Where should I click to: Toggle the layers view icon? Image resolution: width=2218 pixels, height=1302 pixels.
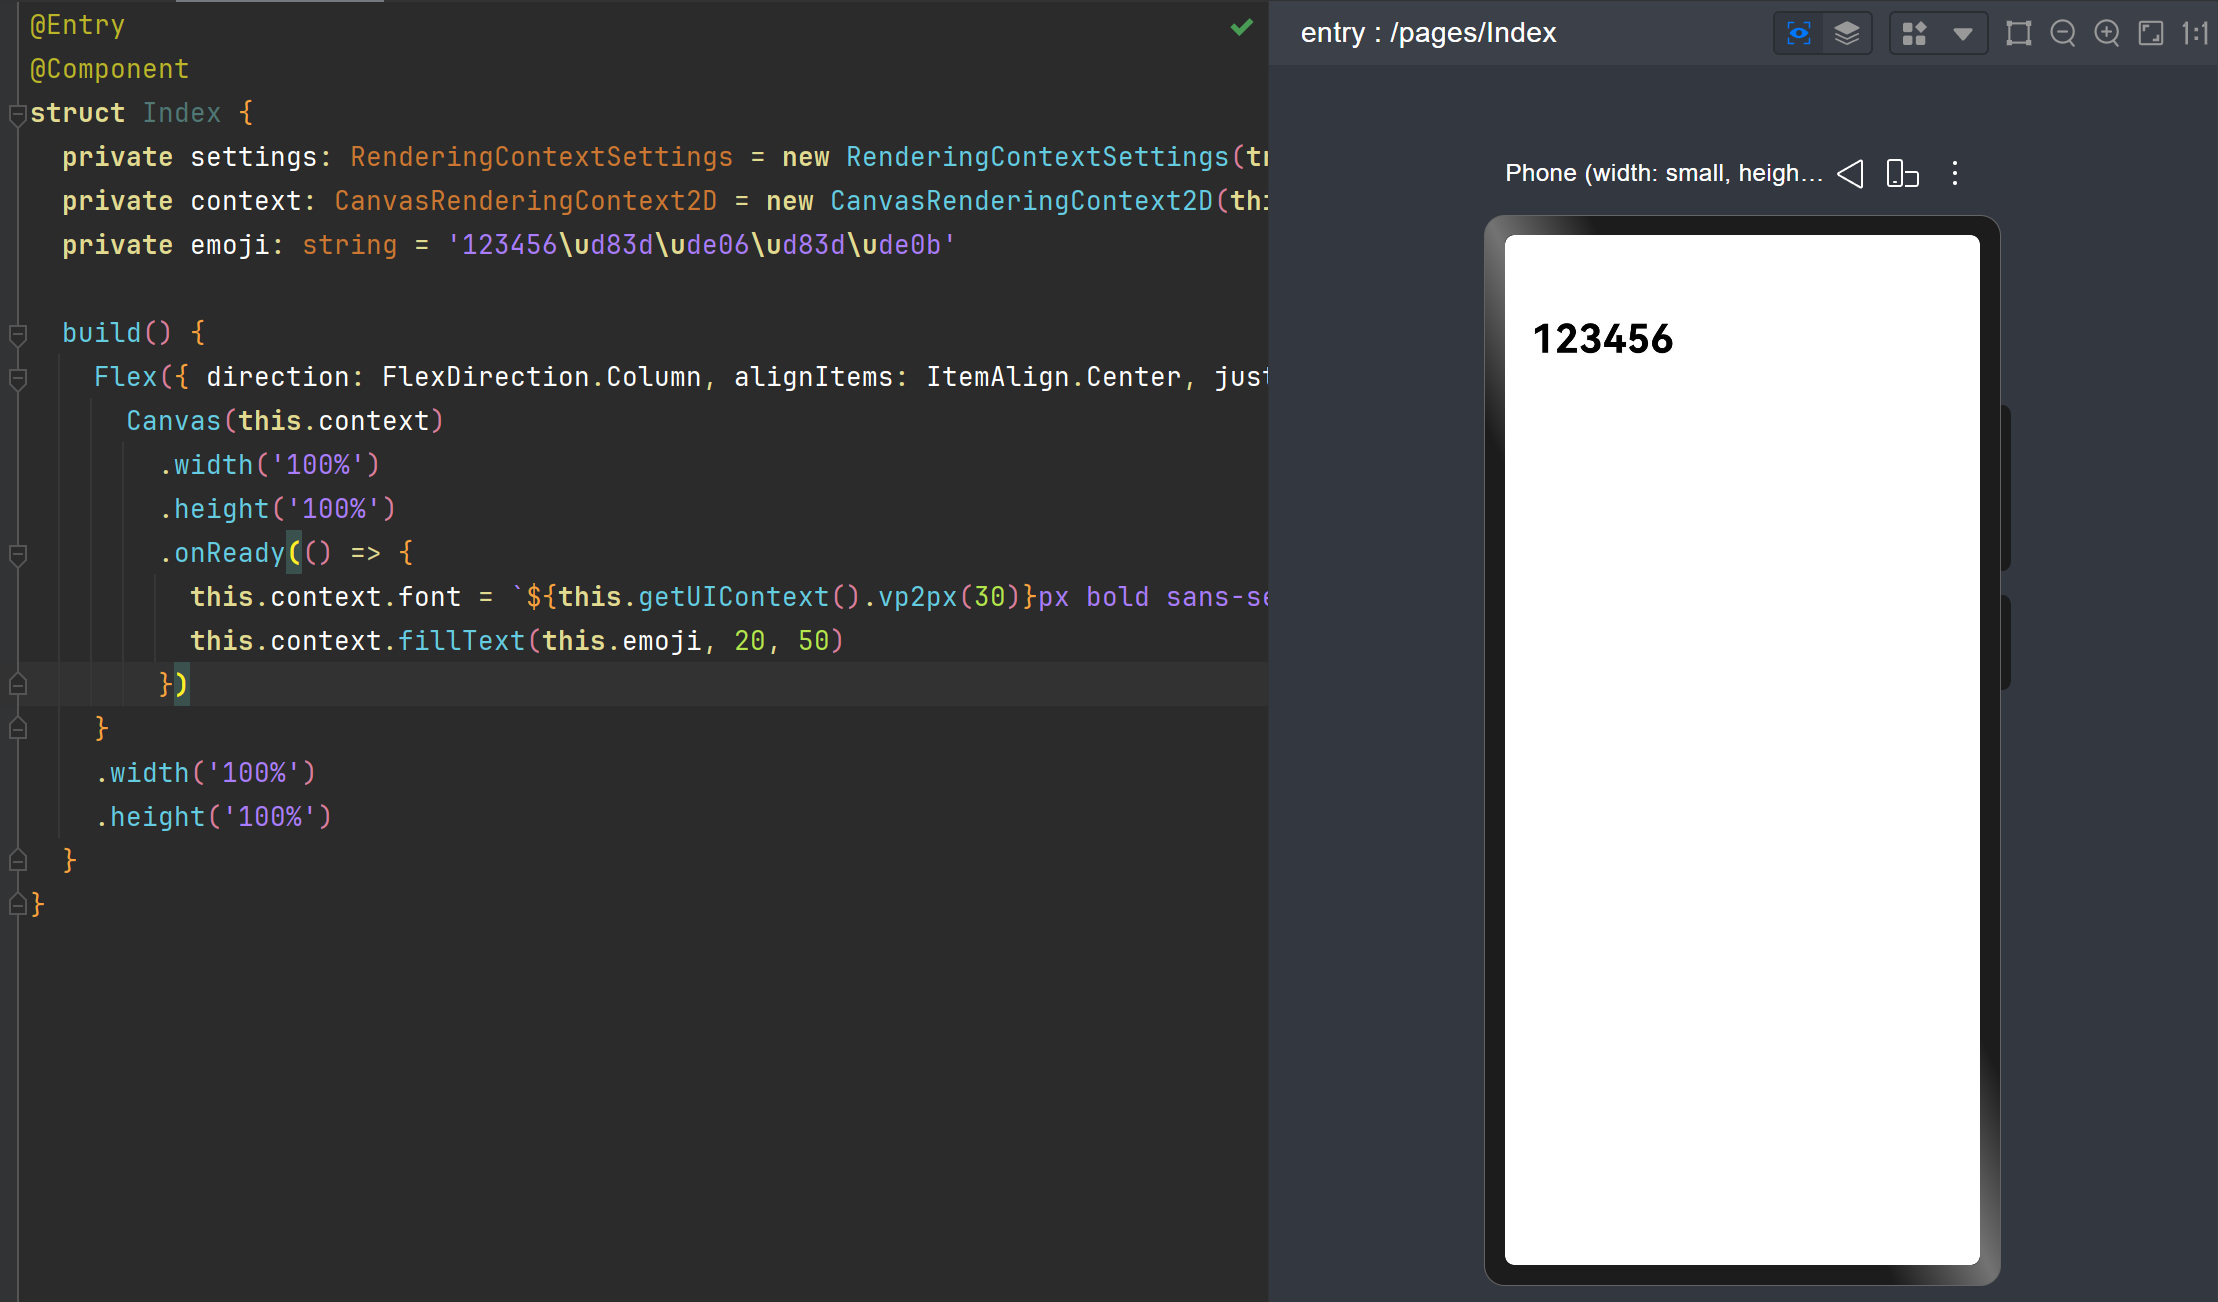pos(1846,33)
